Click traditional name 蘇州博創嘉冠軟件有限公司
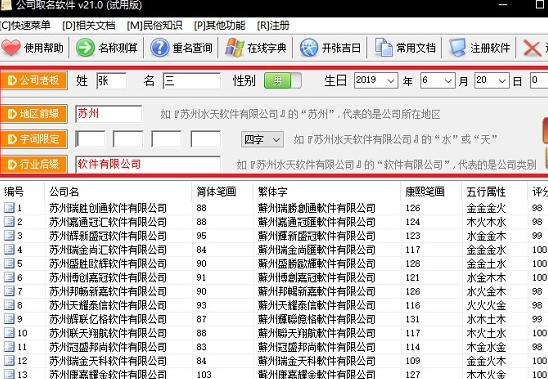This screenshot has height=379, width=548. click(x=317, y=278)
